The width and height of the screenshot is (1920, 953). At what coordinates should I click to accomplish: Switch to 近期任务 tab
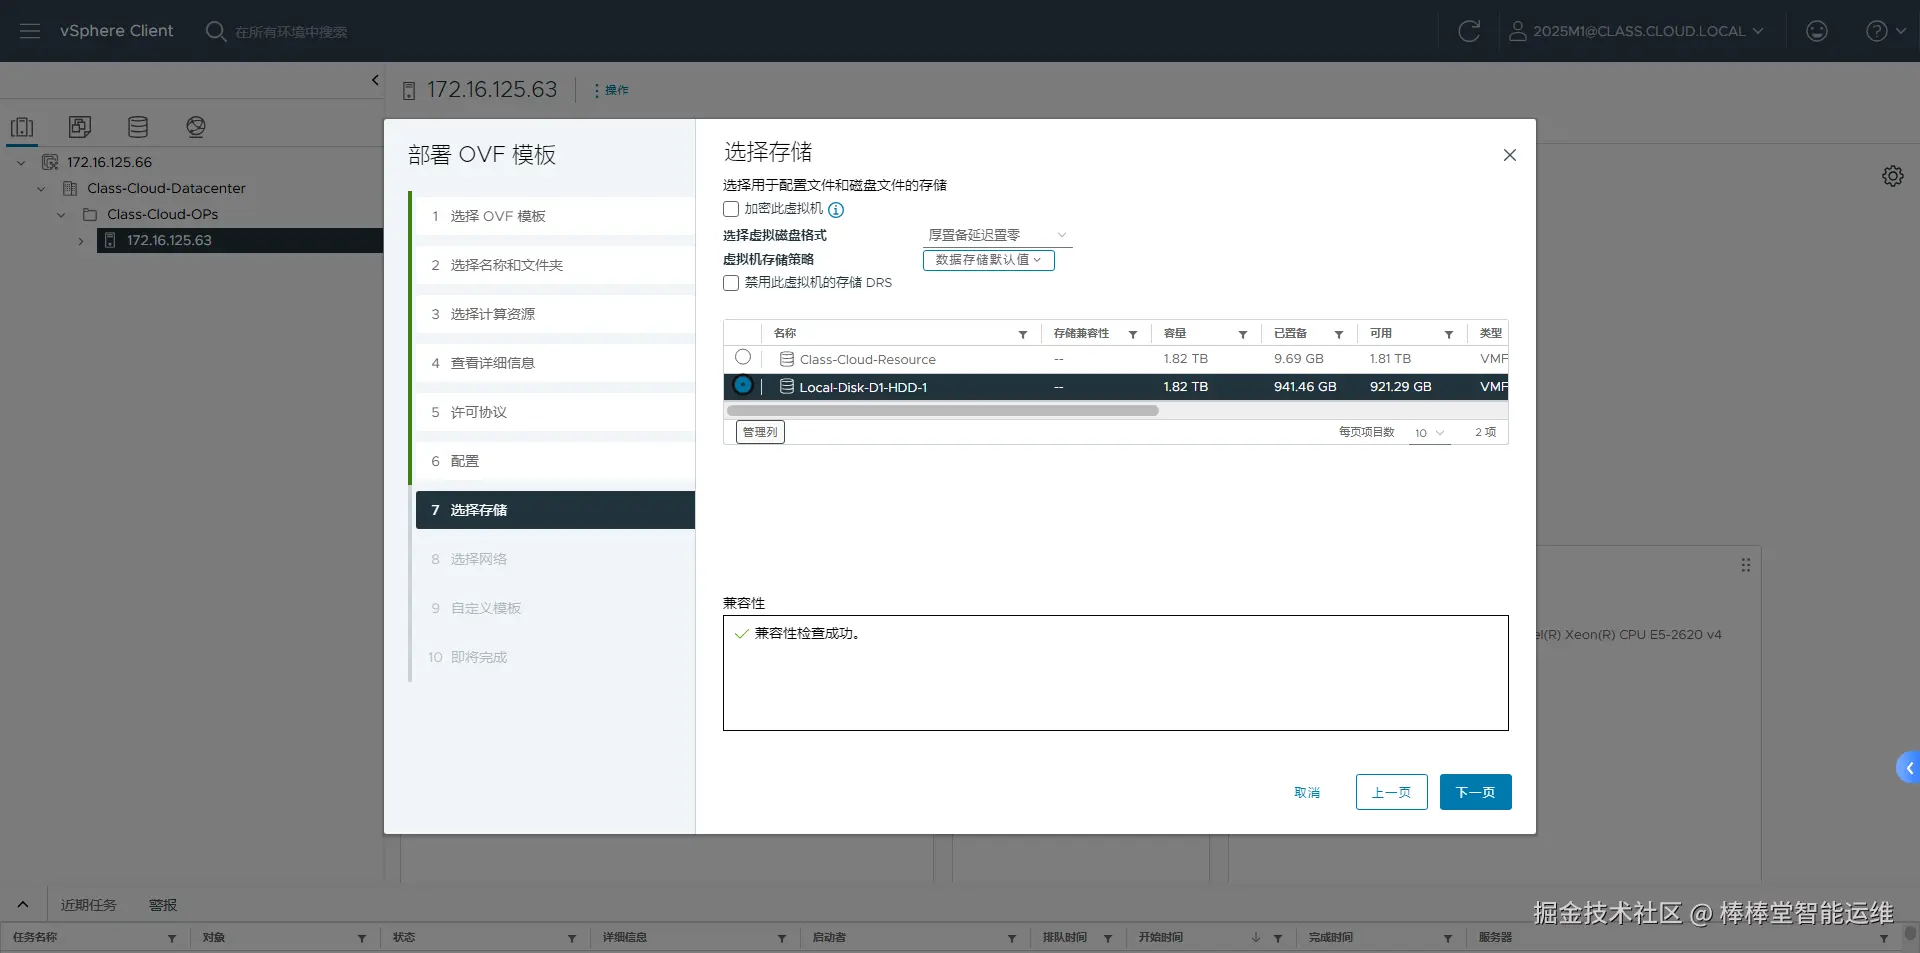tap(89, 905)
